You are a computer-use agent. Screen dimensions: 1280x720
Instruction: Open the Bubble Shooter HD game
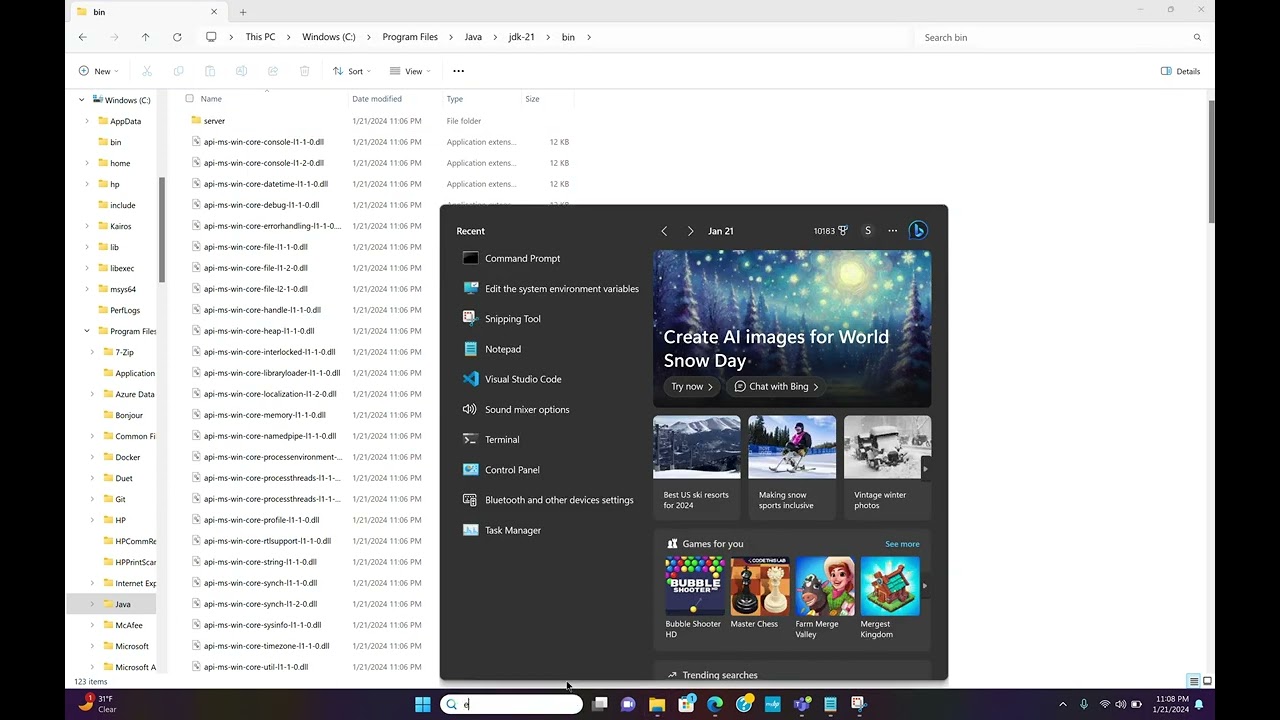[x=694, y=598]
